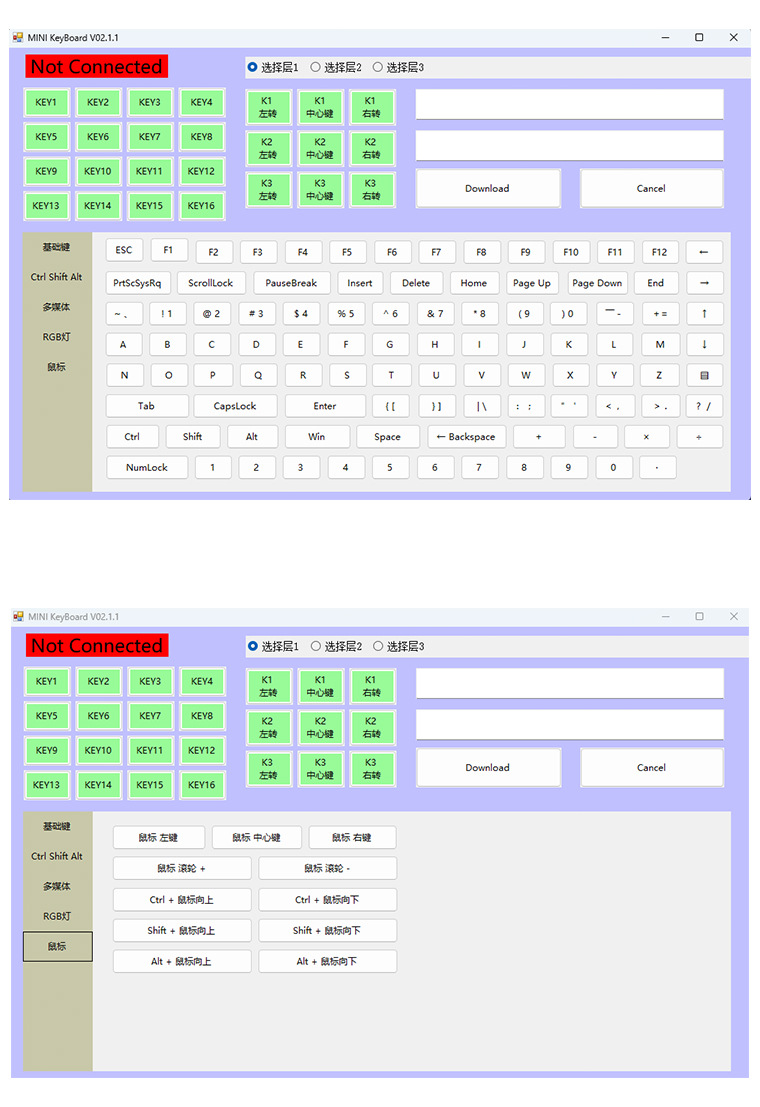Click the 鼠标 滚轮 - button
The height and width of the screenshot is (1107, 760).
pos(327,868)
